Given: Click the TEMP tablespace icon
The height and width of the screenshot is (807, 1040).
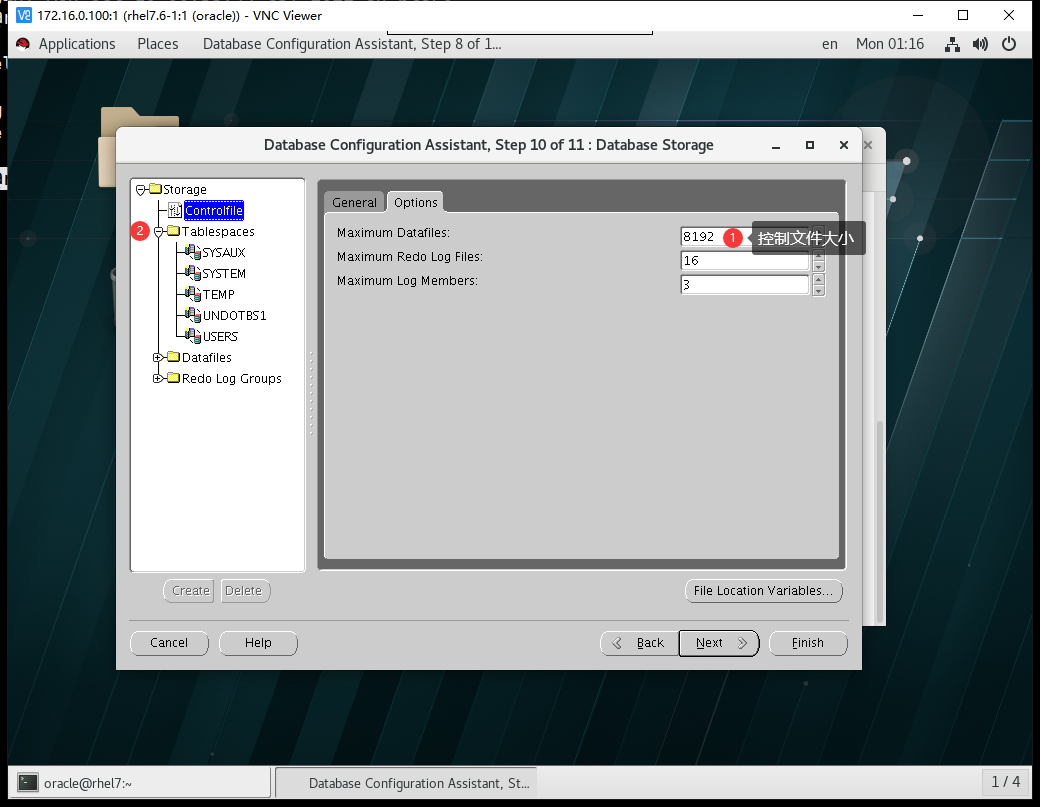Looking at the screenshot, I should (x=193, y=294).
